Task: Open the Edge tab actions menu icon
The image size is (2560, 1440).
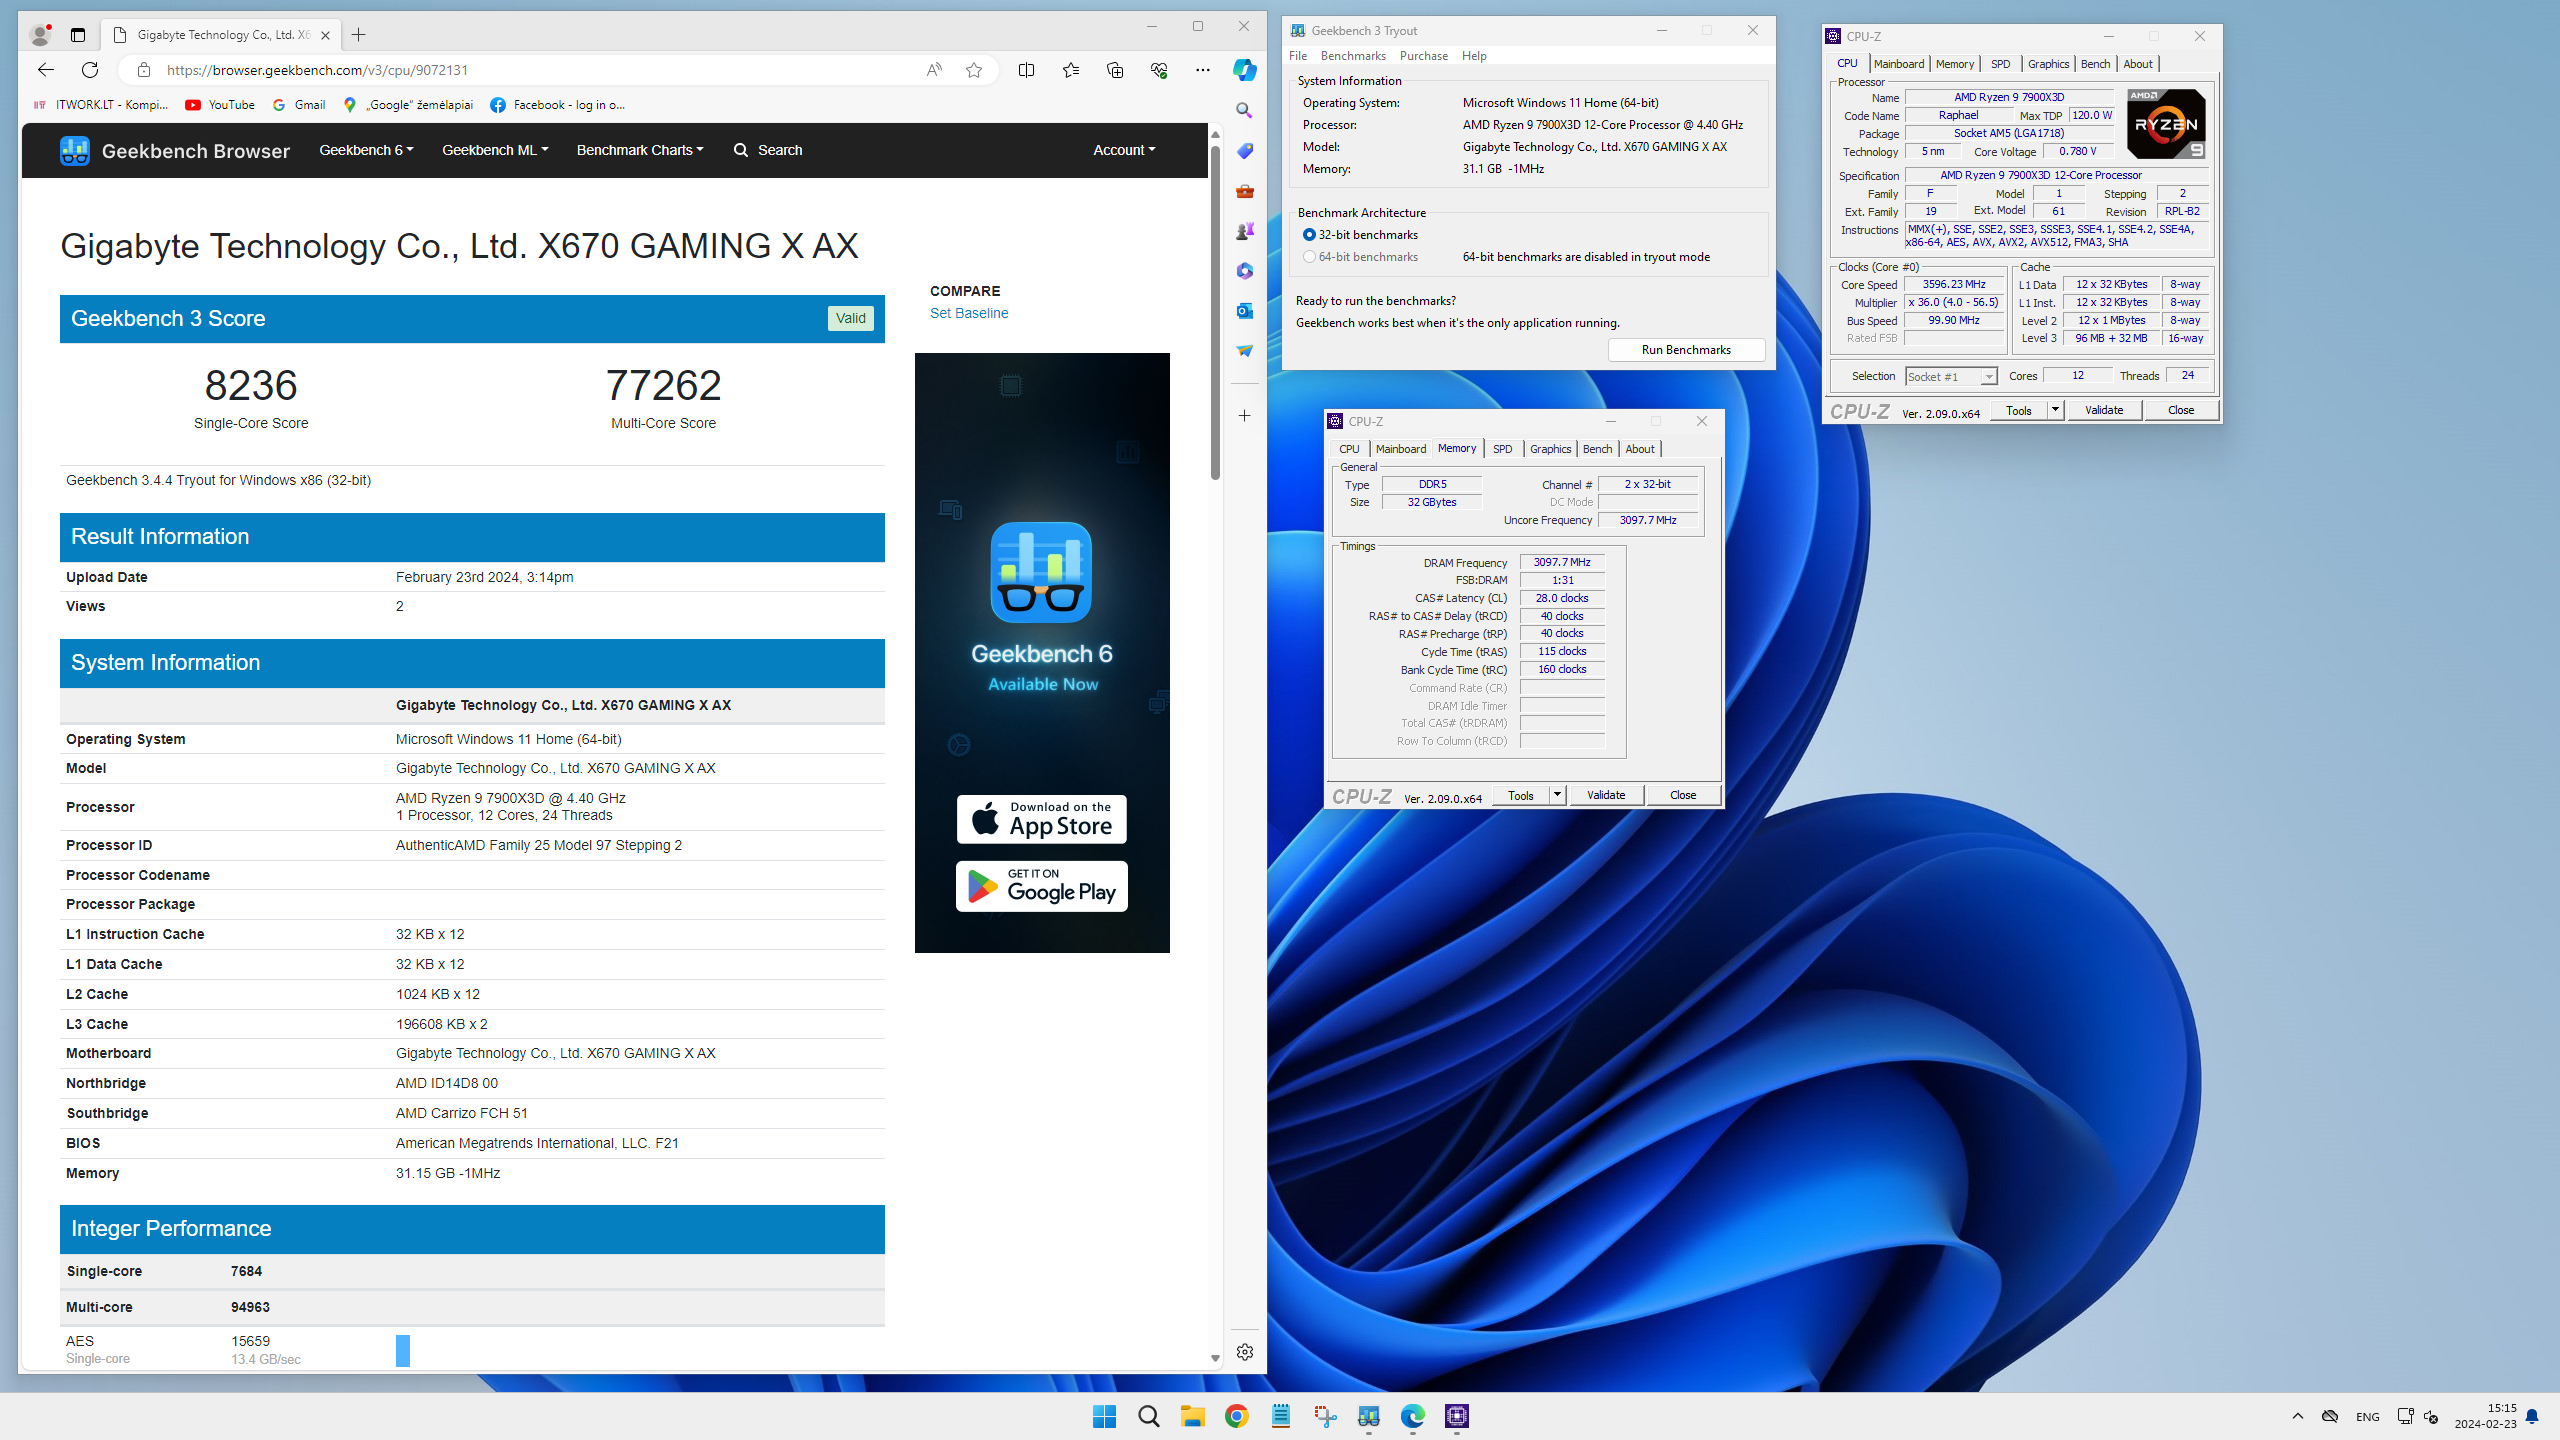Action: pos(78,35)
